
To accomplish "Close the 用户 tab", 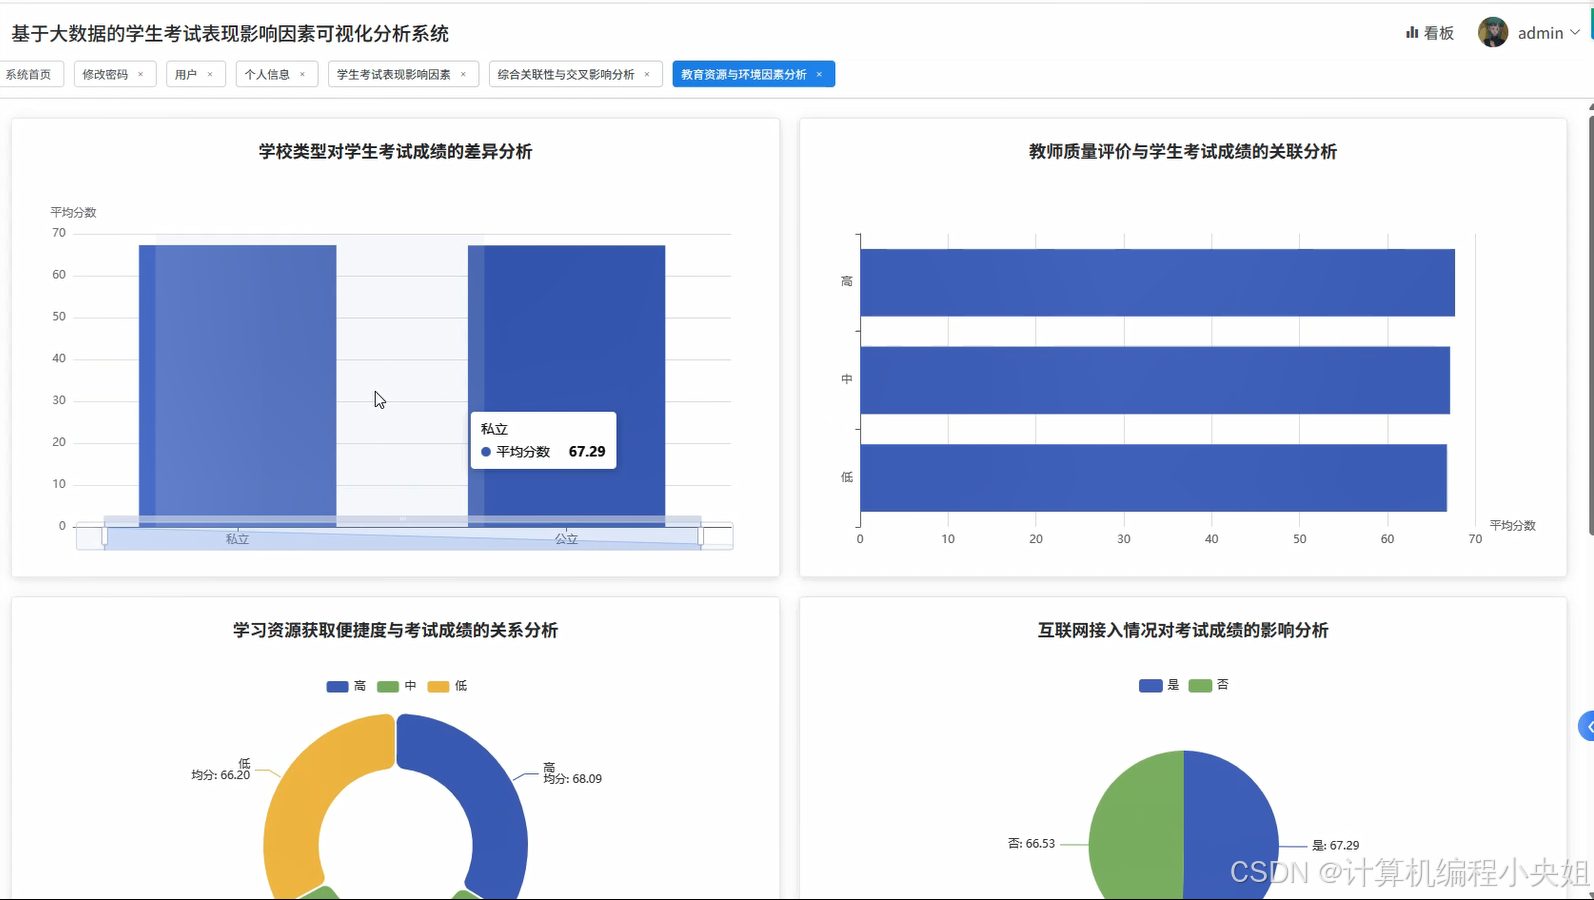I will (x=210, y=74).
